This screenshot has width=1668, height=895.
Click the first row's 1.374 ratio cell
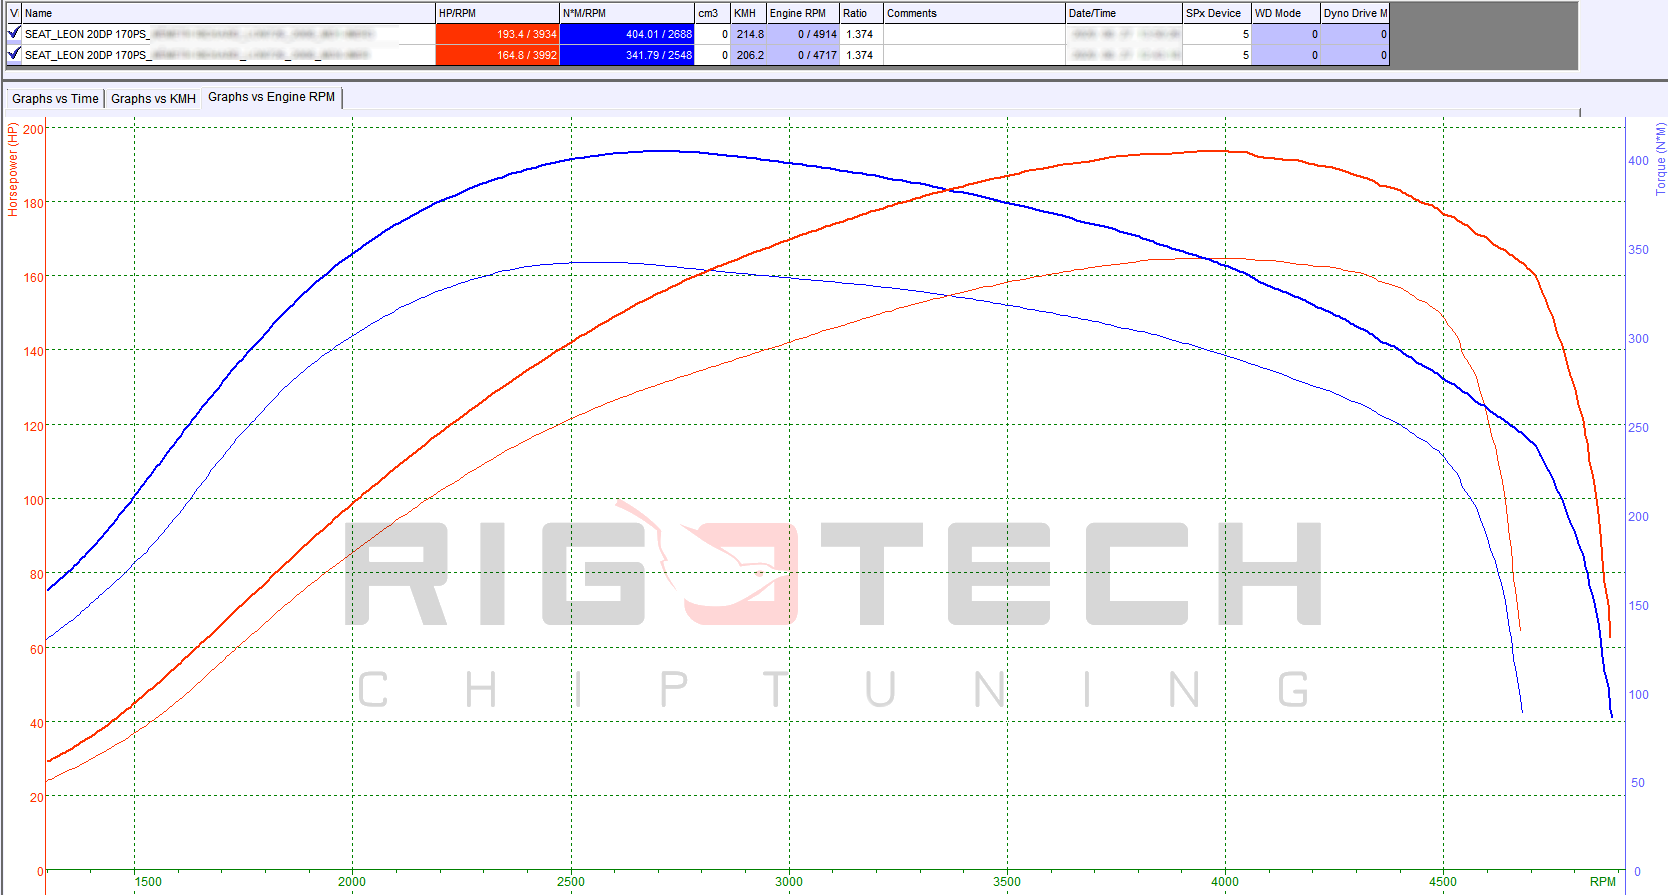861,34
